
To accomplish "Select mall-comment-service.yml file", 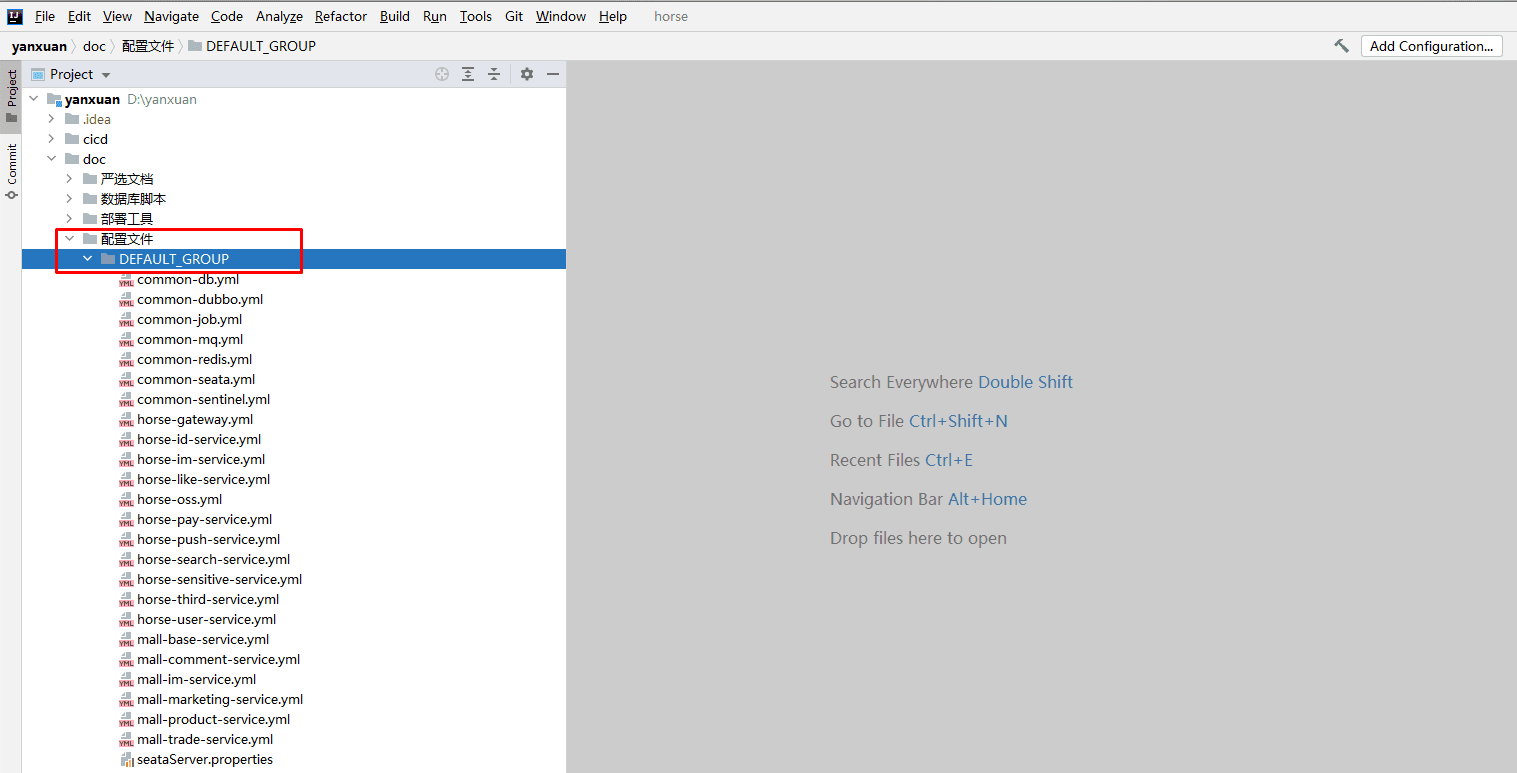I will pos(218,660).
